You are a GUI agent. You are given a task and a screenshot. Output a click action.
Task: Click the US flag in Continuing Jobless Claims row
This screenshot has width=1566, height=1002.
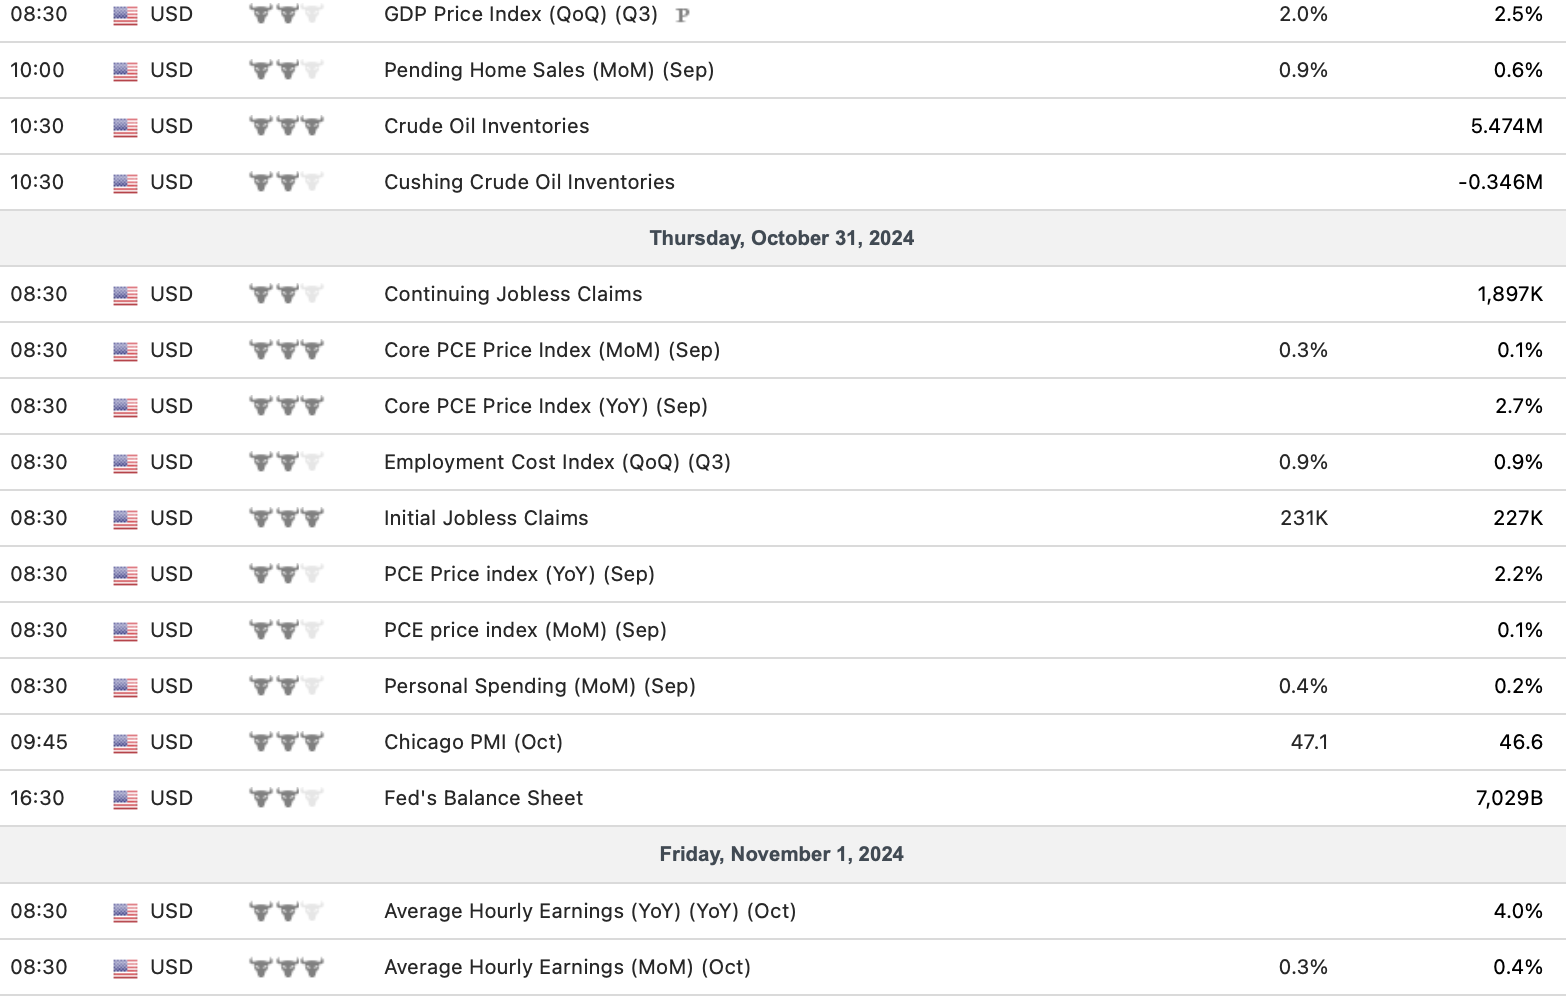(x=125, y=295)
